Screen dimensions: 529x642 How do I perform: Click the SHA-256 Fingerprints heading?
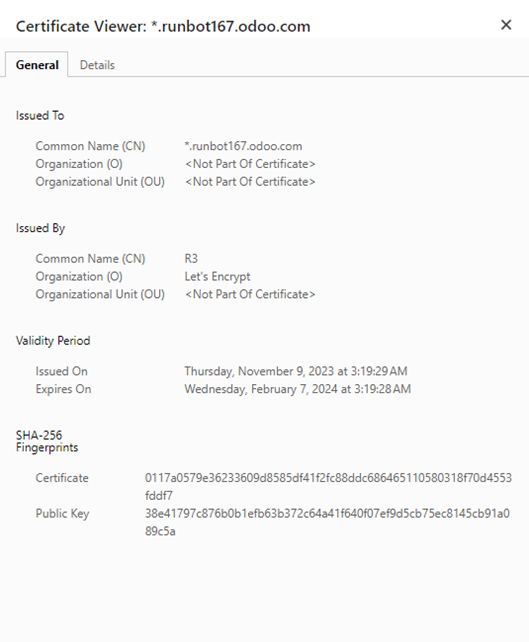click(x=47, y=441)
